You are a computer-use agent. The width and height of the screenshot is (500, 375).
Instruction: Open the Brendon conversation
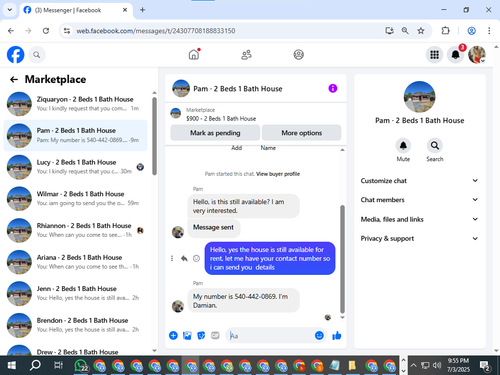click(76, 325)
